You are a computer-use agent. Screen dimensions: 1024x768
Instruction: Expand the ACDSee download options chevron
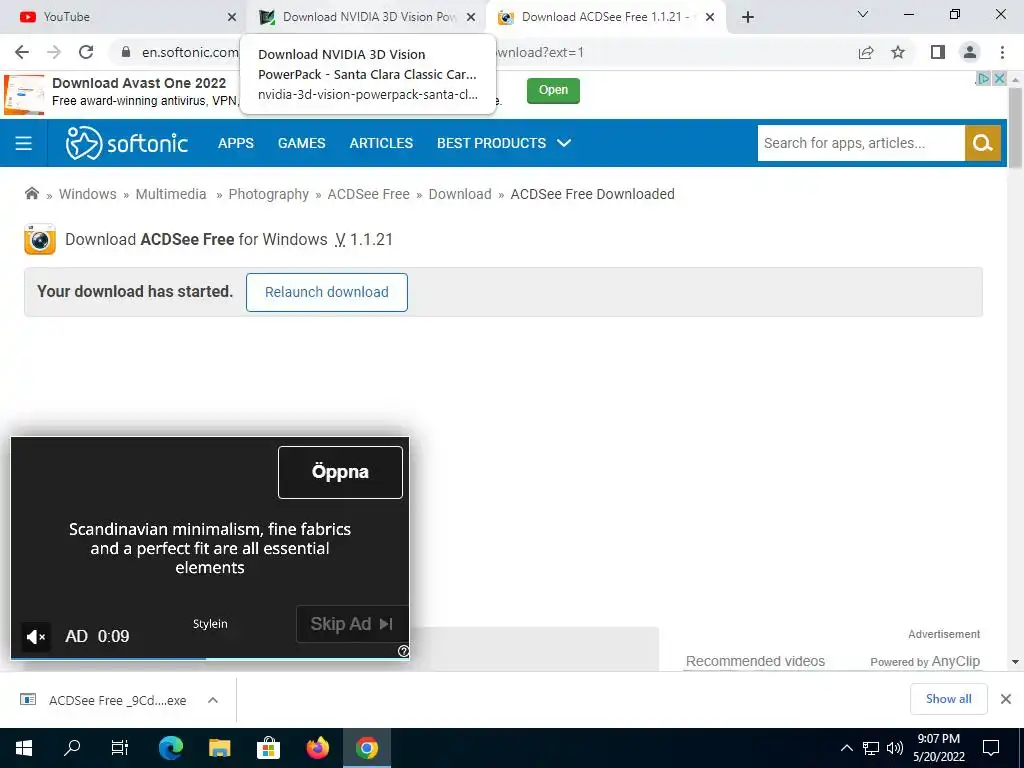(x=212, y=700)
